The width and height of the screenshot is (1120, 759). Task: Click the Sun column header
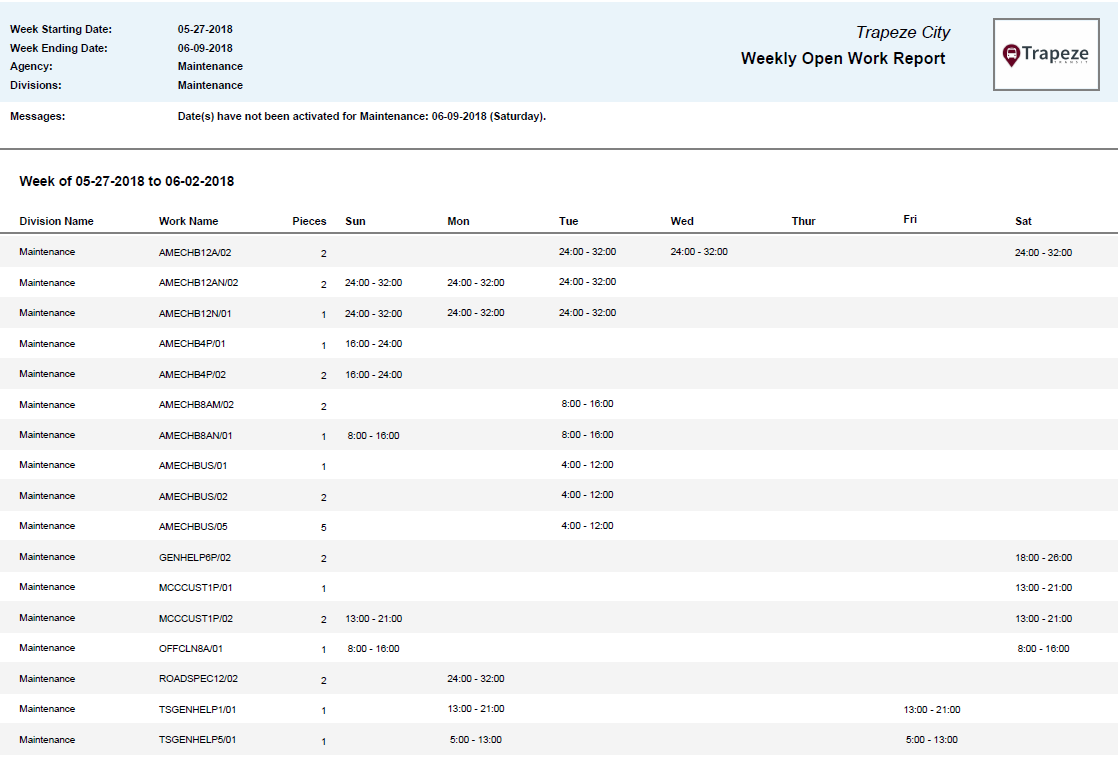[355, 221]
